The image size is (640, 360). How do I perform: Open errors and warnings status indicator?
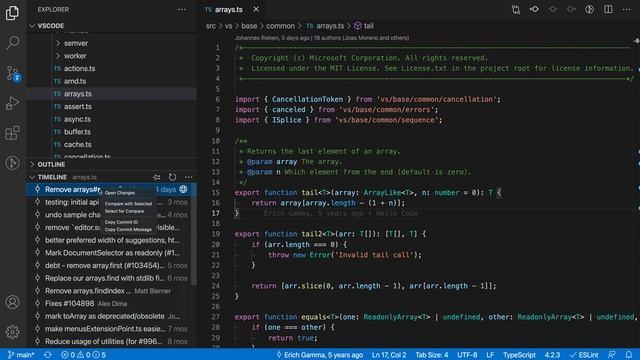pyautogui.click(x=83, y=355)
